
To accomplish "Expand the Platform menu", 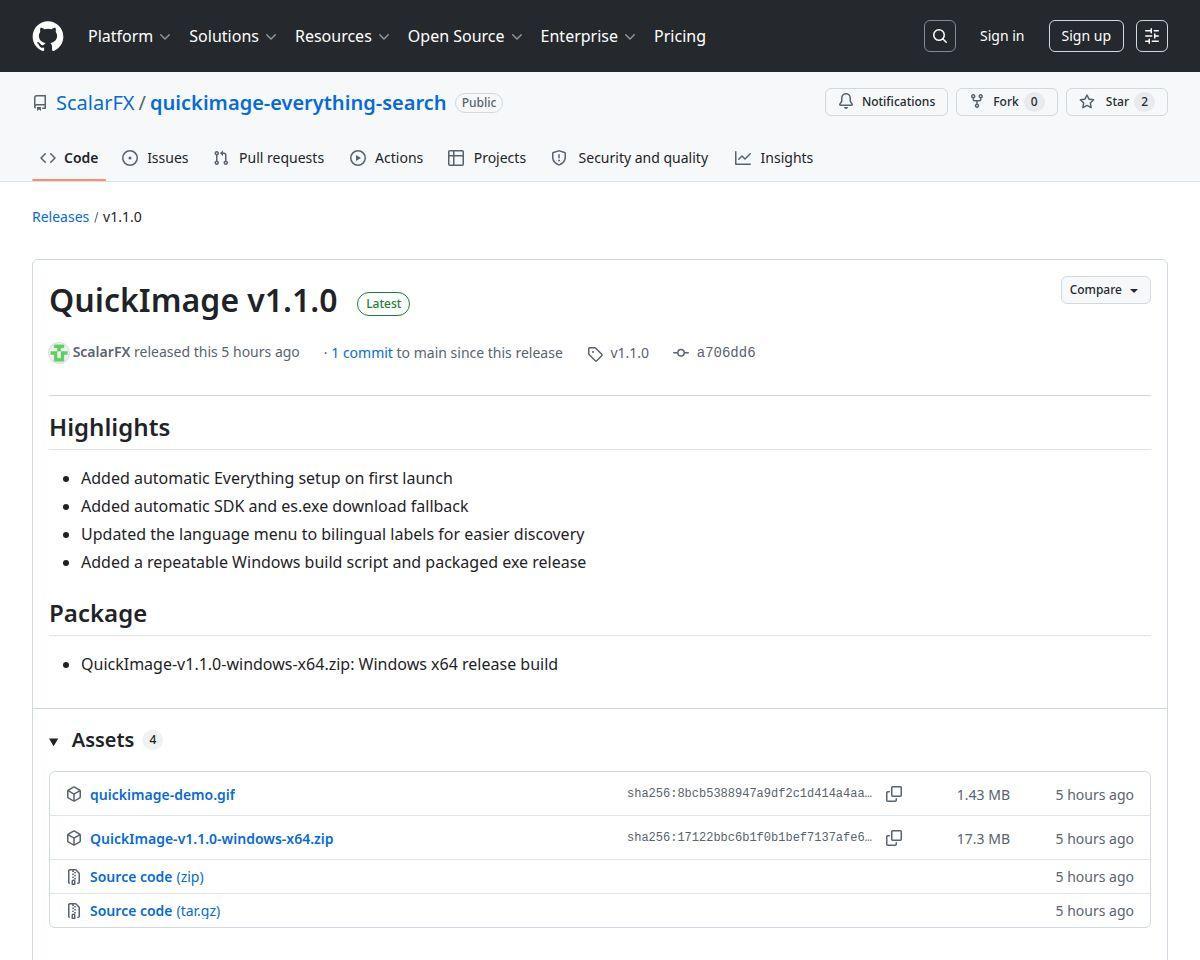I will pos(129,36).
